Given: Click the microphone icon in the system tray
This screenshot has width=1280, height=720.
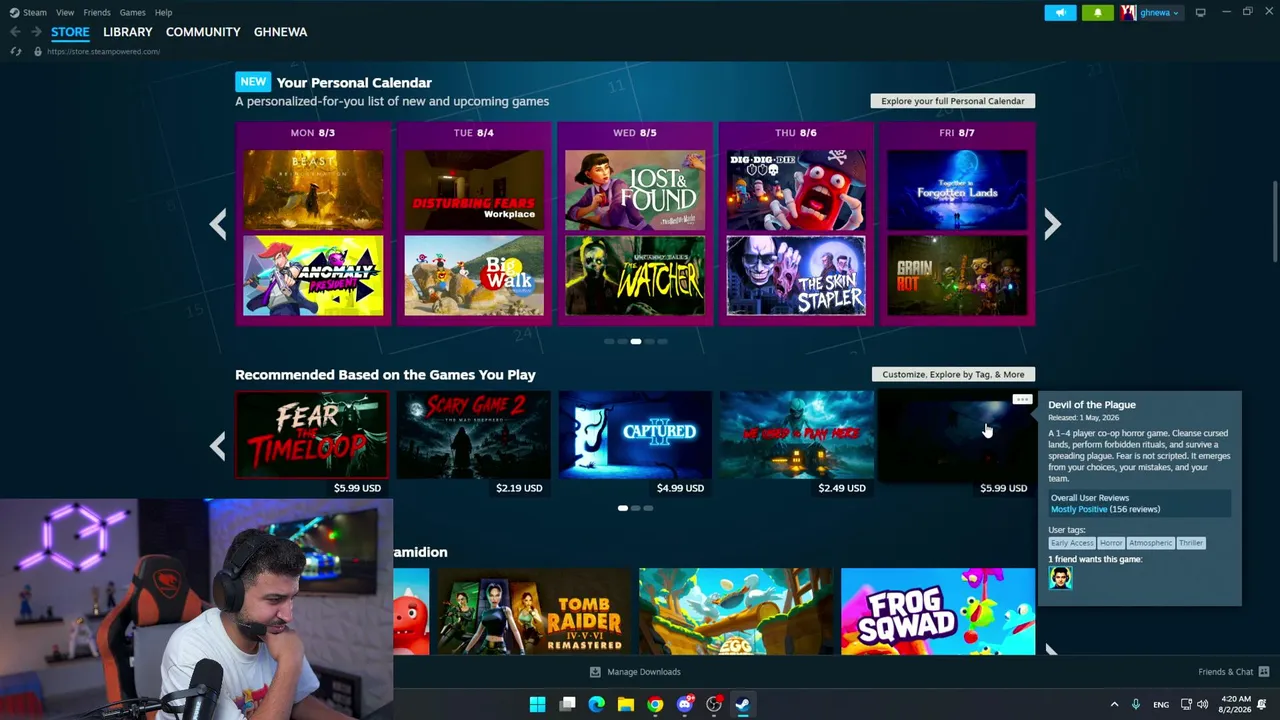Looking at the screenshot, I should click(1136, 704).
